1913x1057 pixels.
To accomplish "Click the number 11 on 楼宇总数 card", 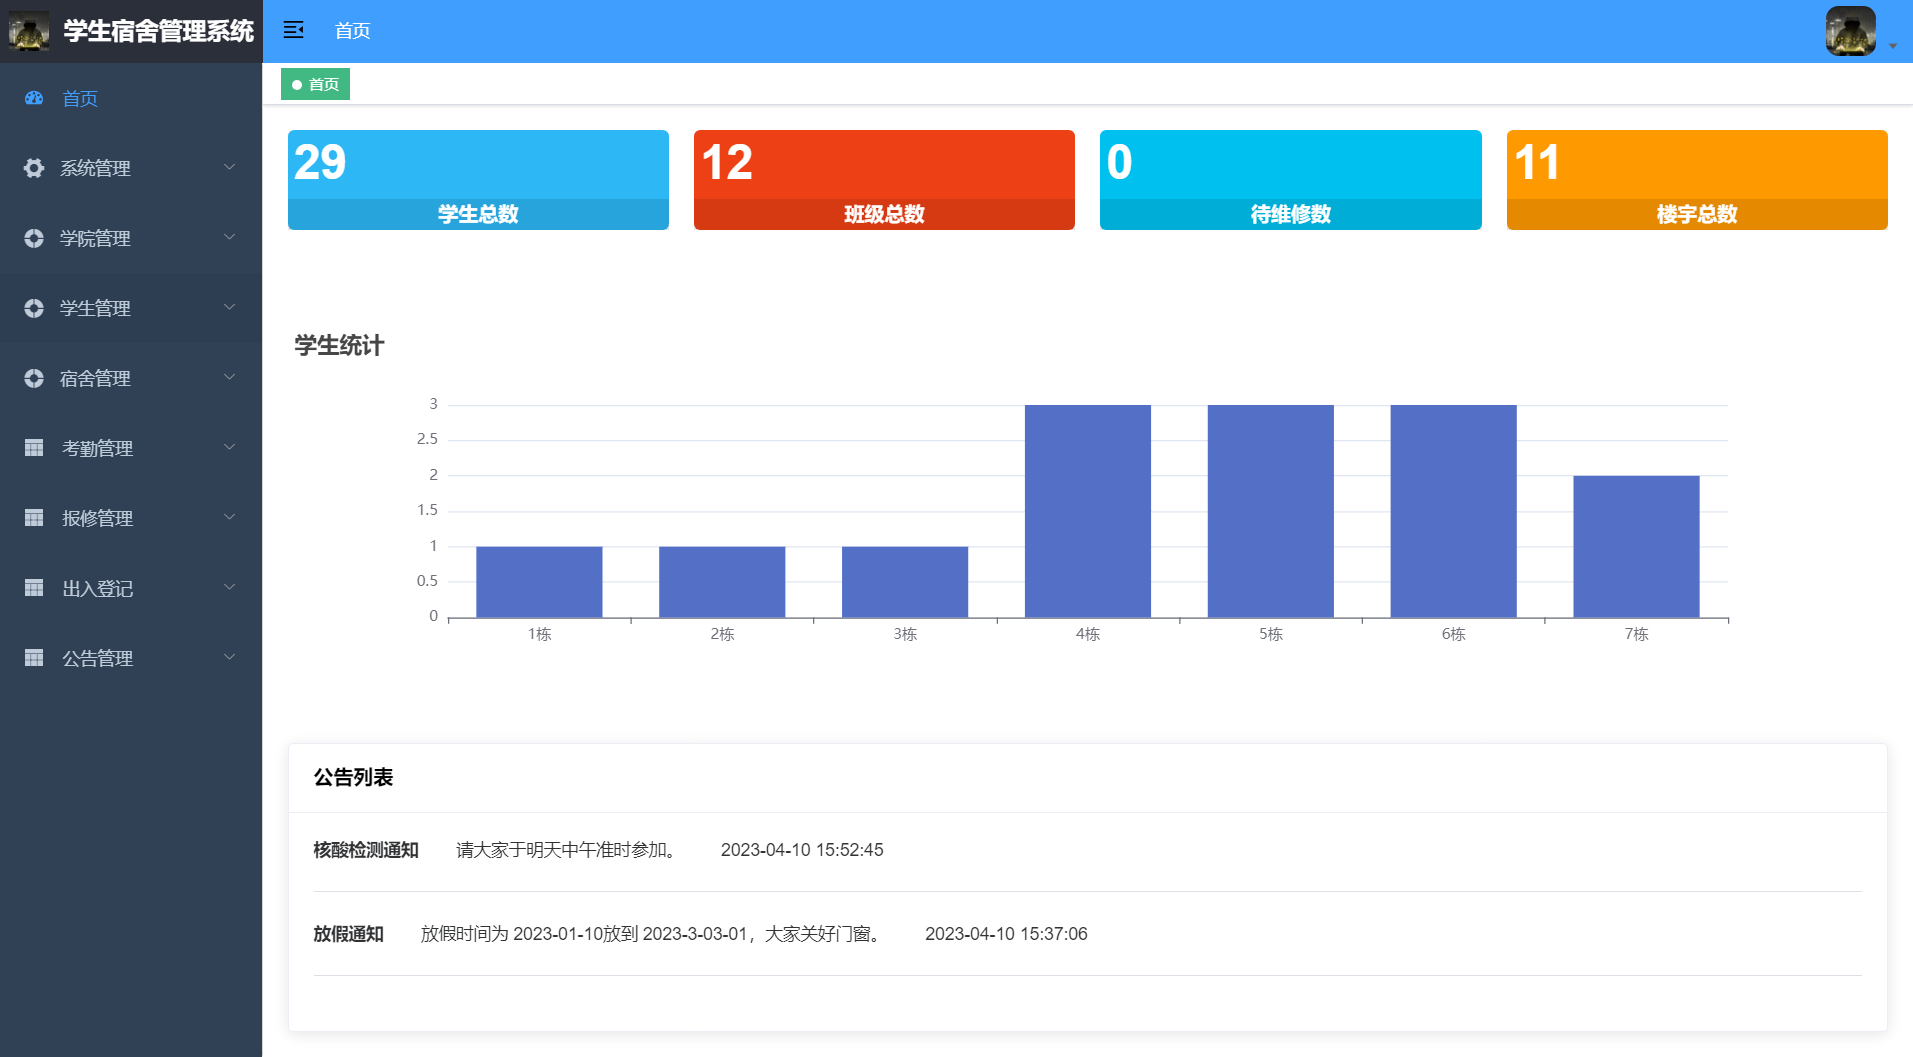I will (1537, 162).
